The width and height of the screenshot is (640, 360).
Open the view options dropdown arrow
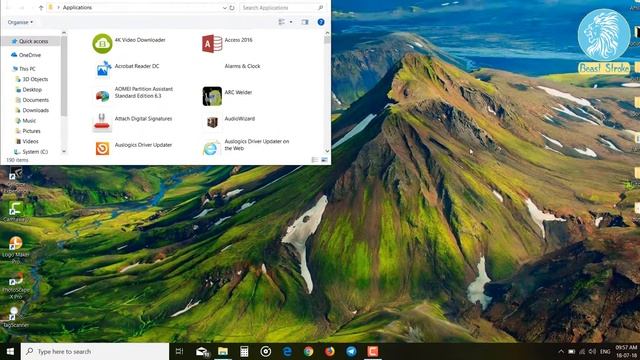pos(291,22)
